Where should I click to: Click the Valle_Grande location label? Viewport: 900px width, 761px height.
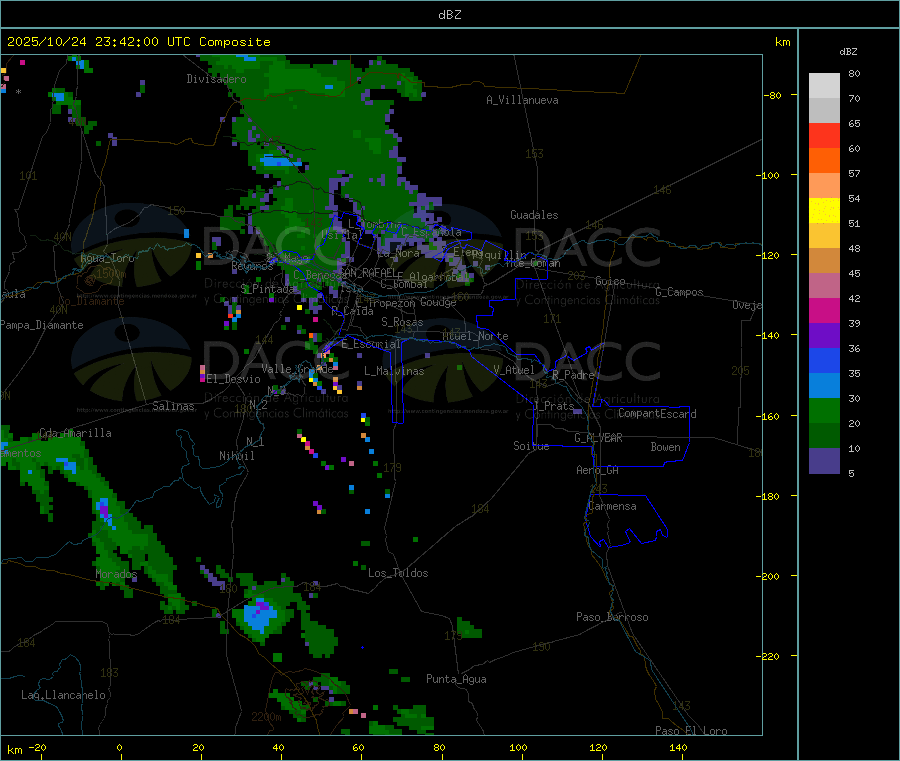(297, 368)
